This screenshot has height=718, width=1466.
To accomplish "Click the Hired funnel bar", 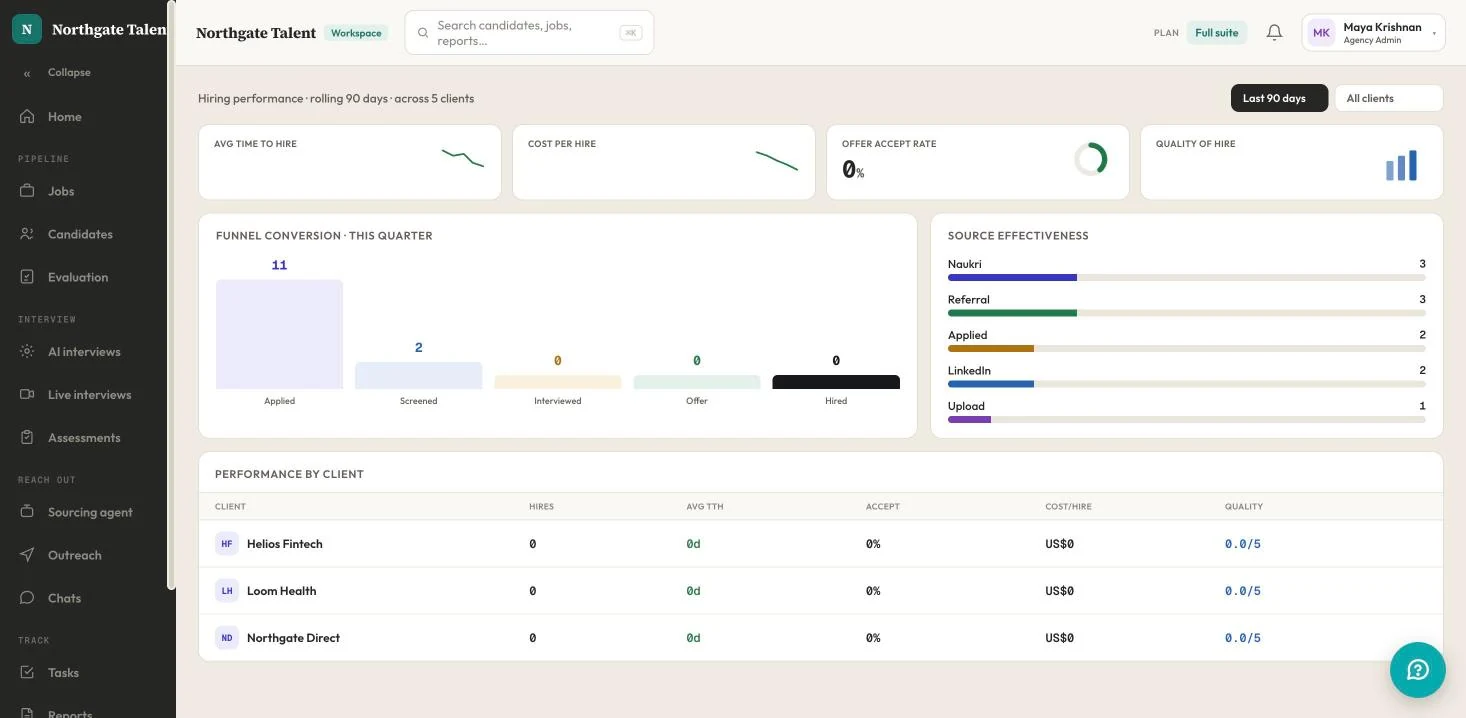I will tap(836, 382).
